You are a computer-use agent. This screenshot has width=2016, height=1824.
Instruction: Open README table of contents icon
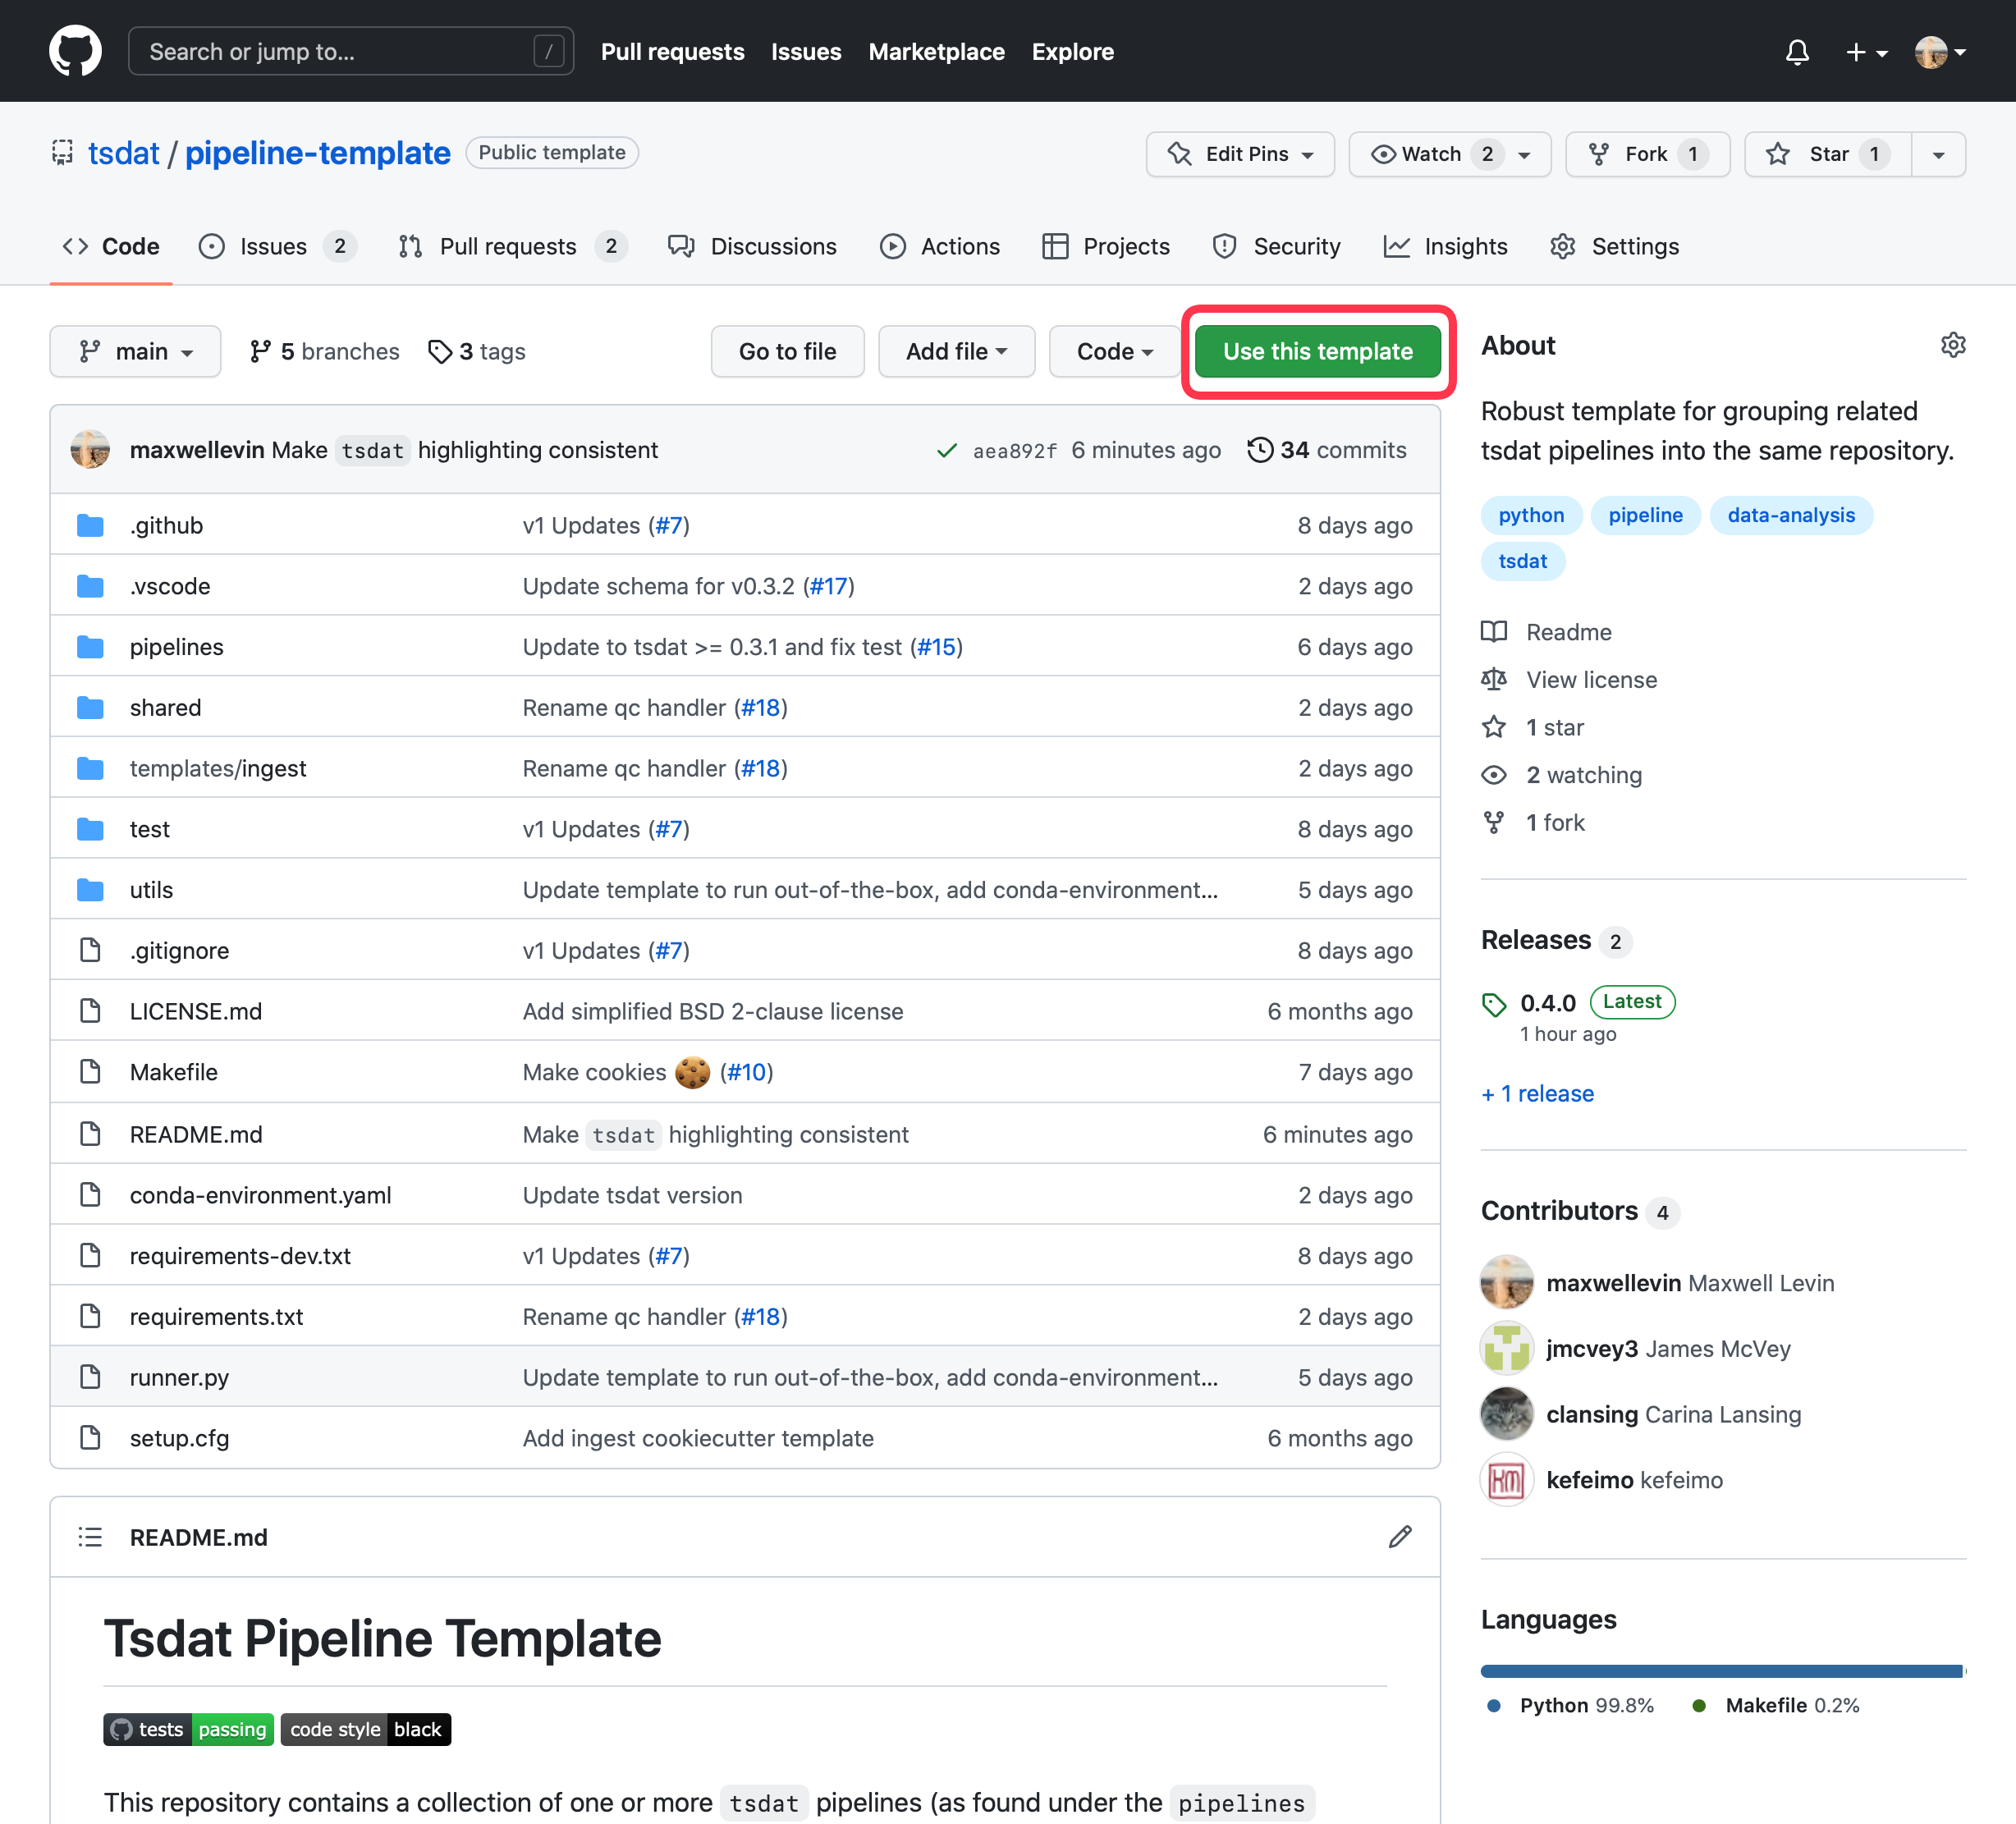click(x=90, y=1537)
